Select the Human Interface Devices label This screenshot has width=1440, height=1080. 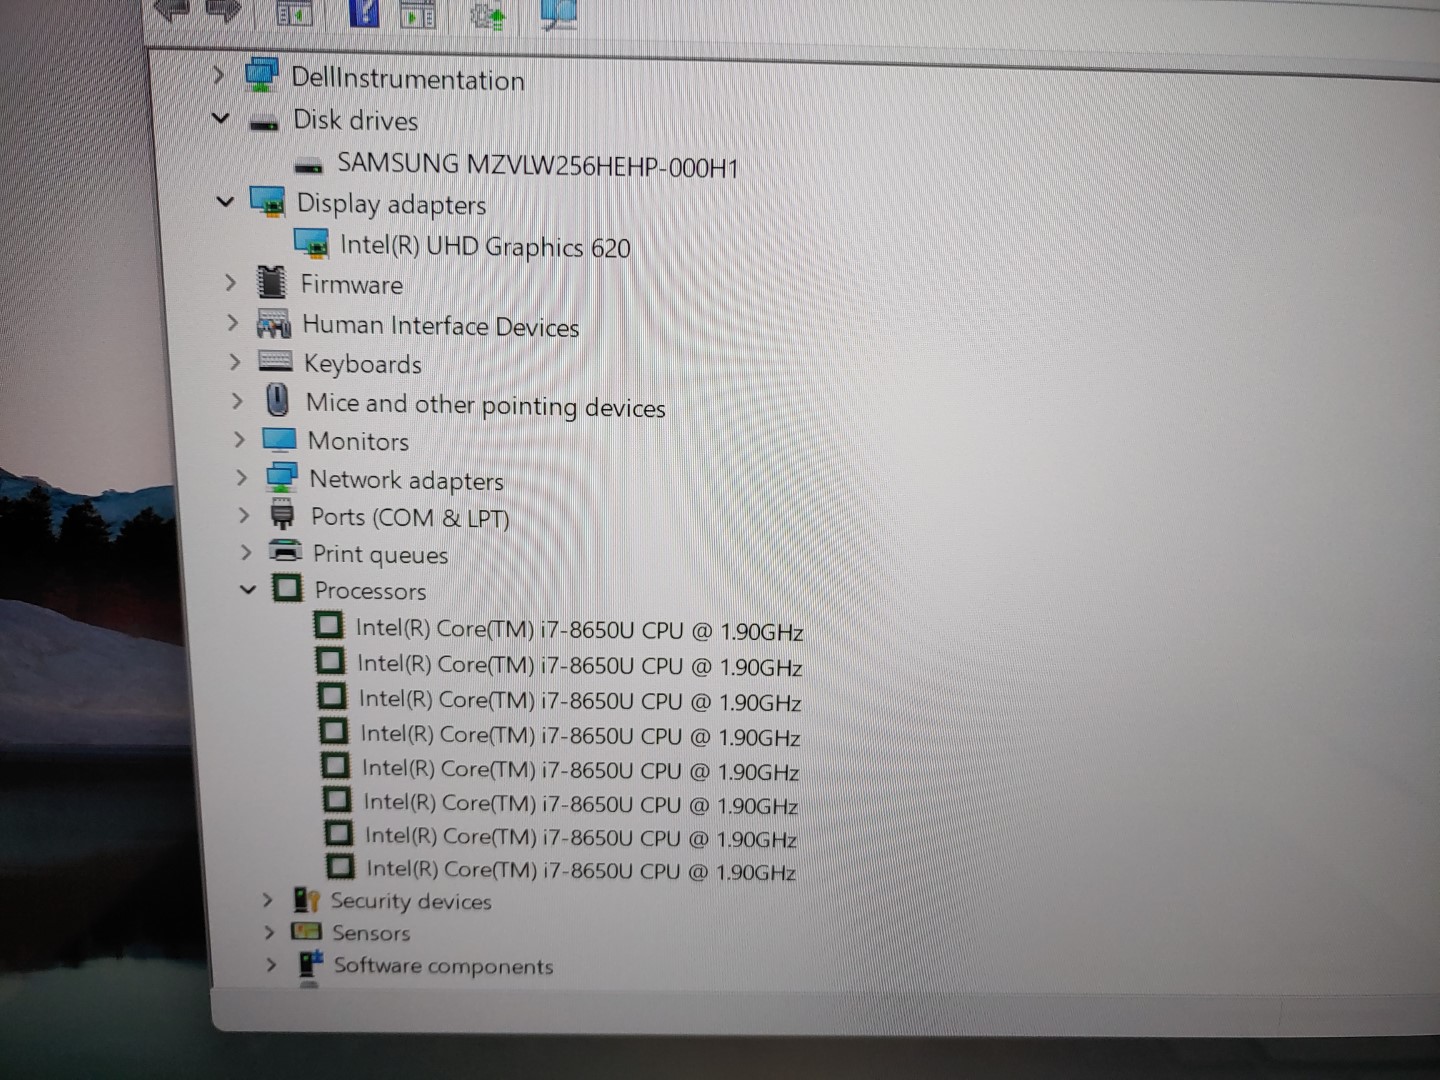click(440, 326)
